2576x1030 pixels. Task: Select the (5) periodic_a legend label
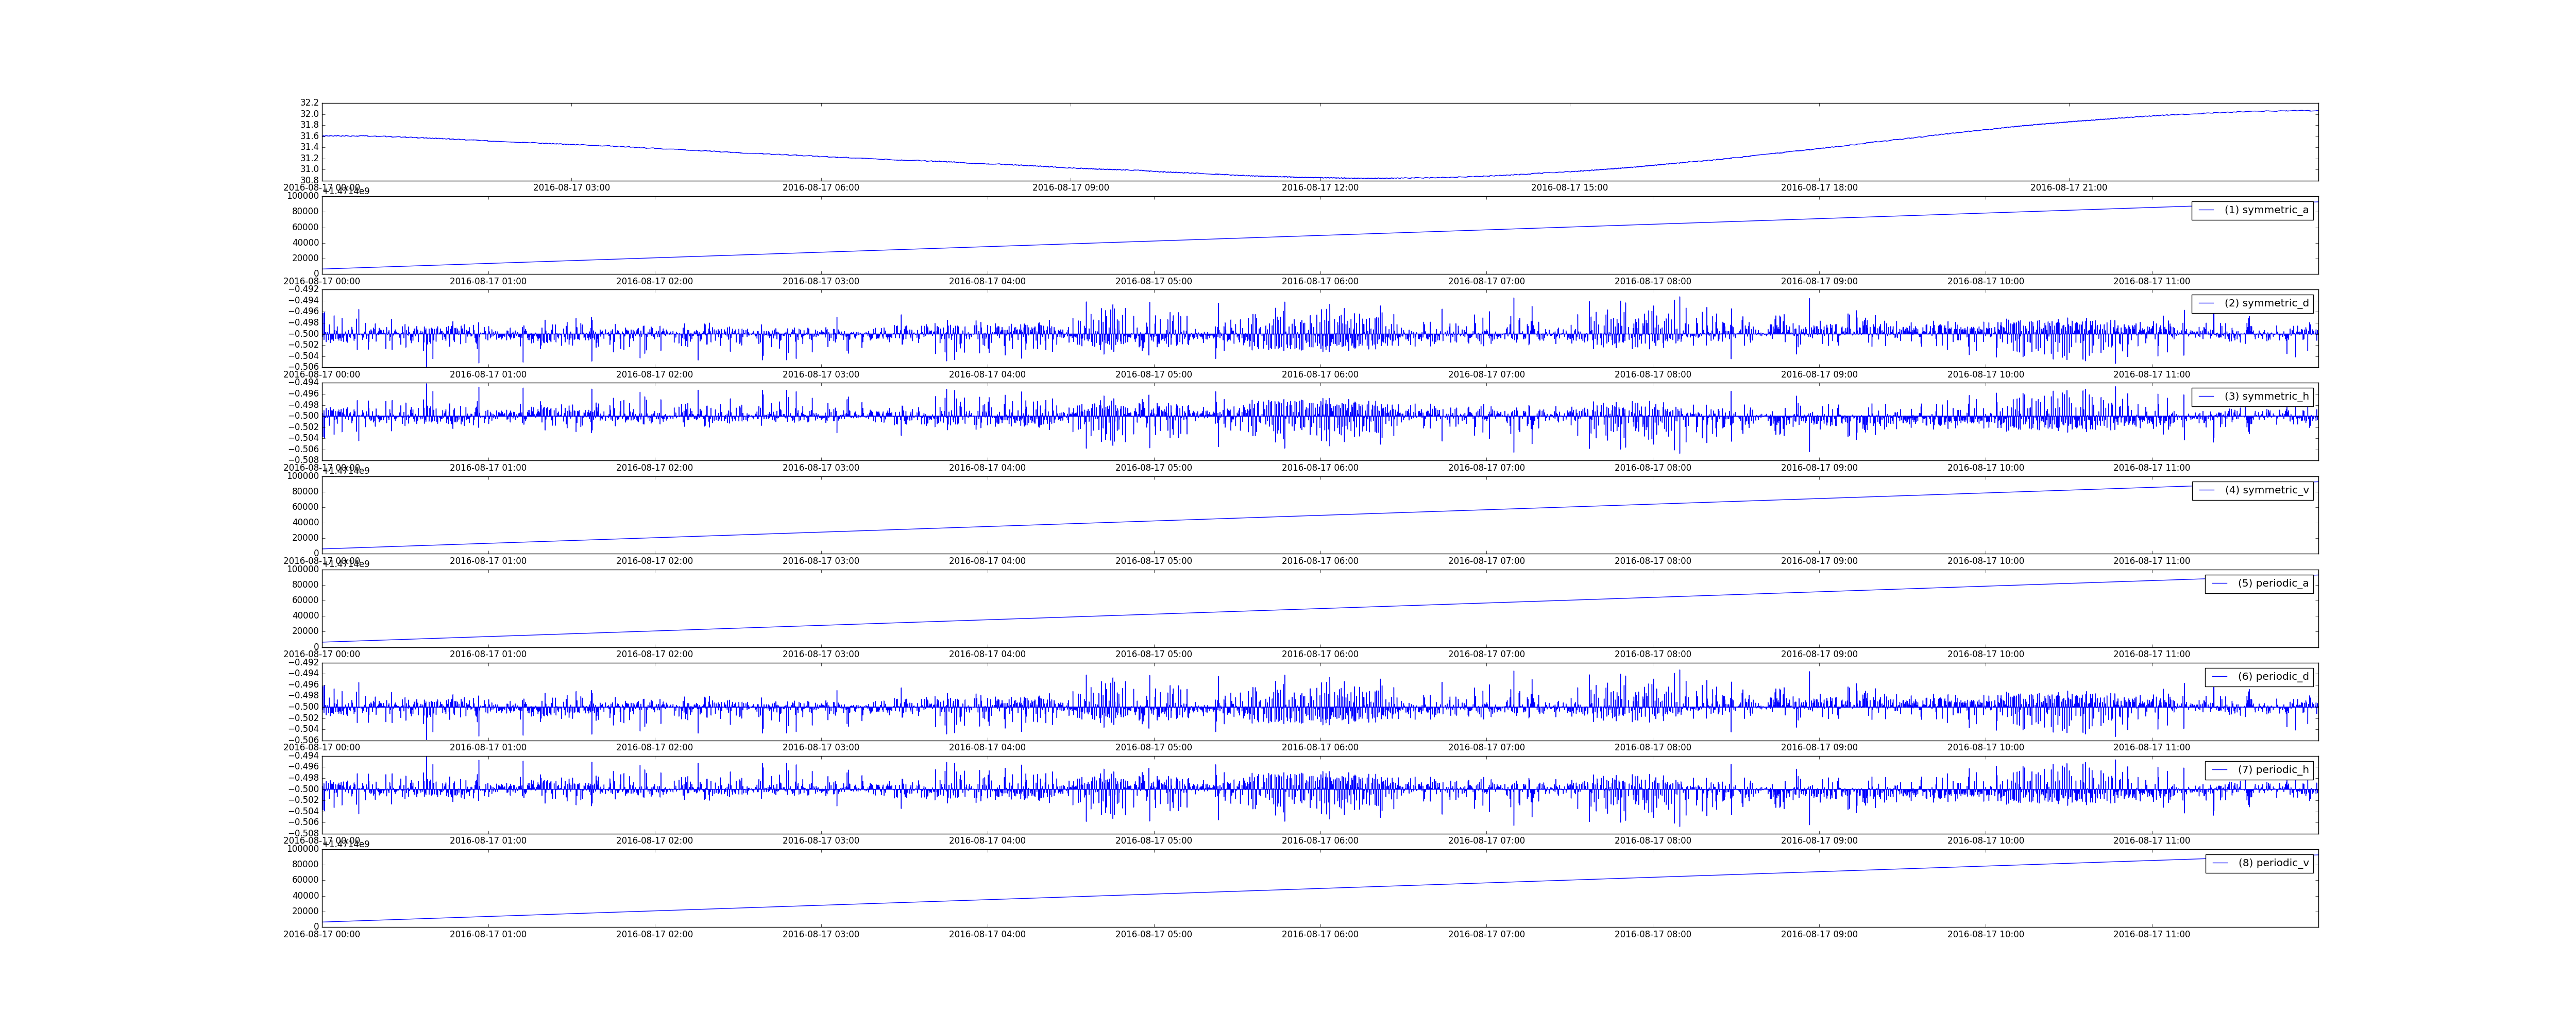(x=2273, y=583)
